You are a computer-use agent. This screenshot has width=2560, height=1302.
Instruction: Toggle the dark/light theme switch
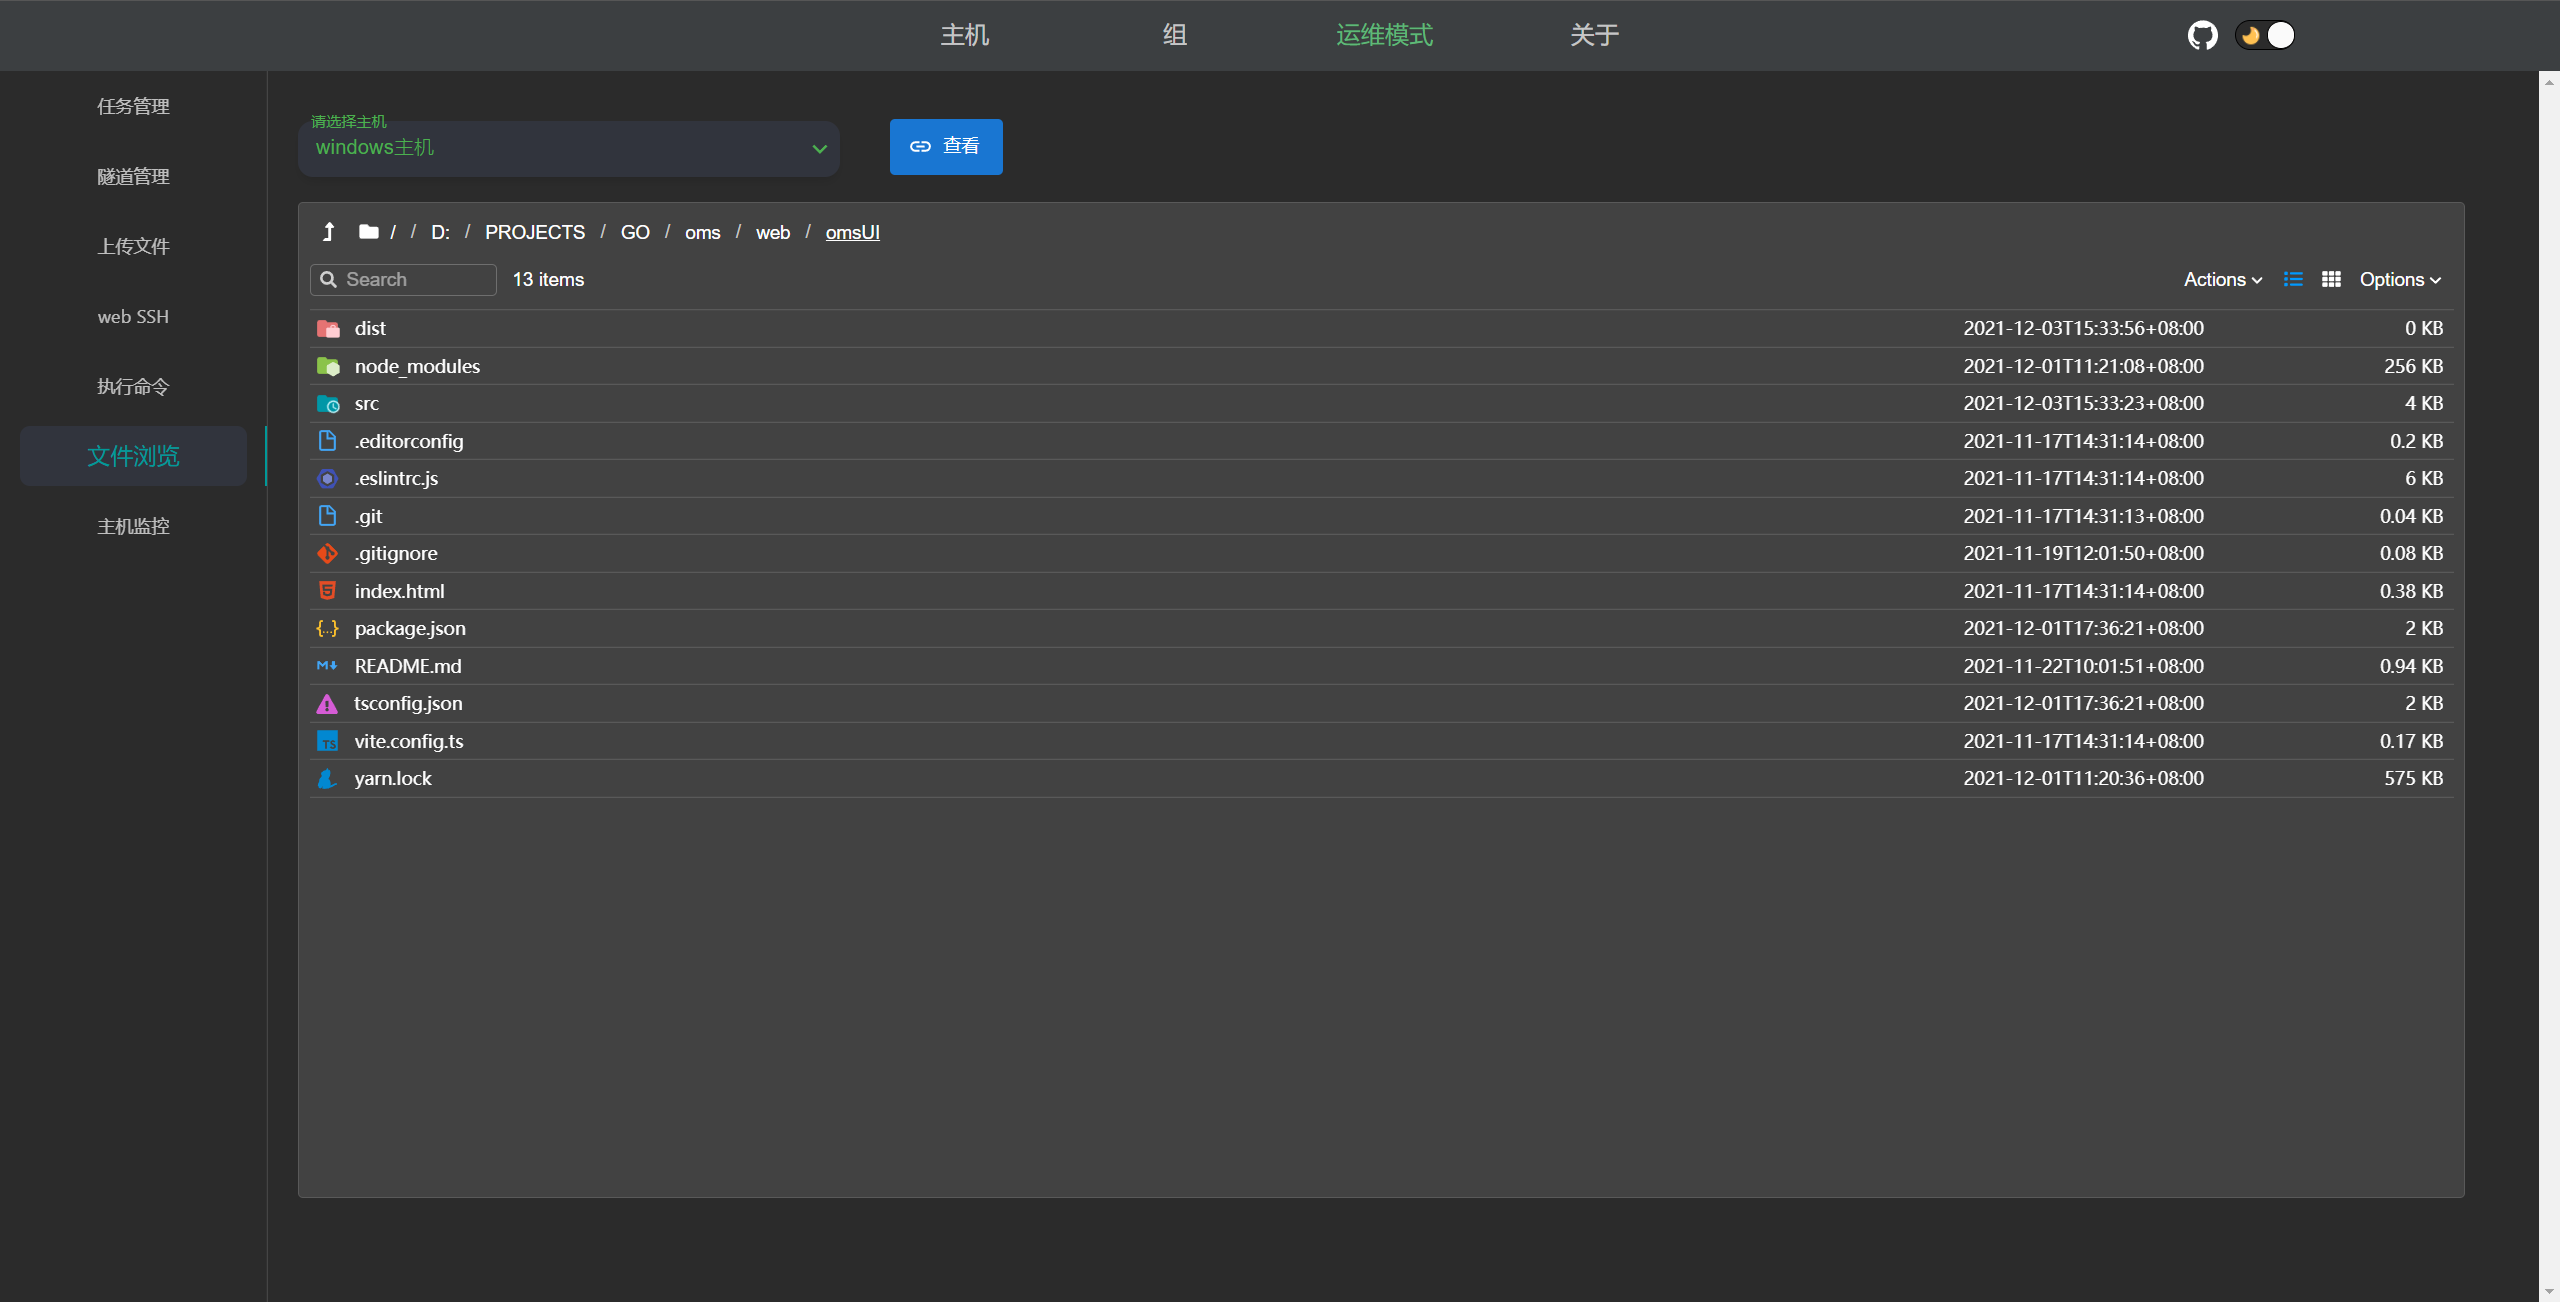pos(2265,36)
